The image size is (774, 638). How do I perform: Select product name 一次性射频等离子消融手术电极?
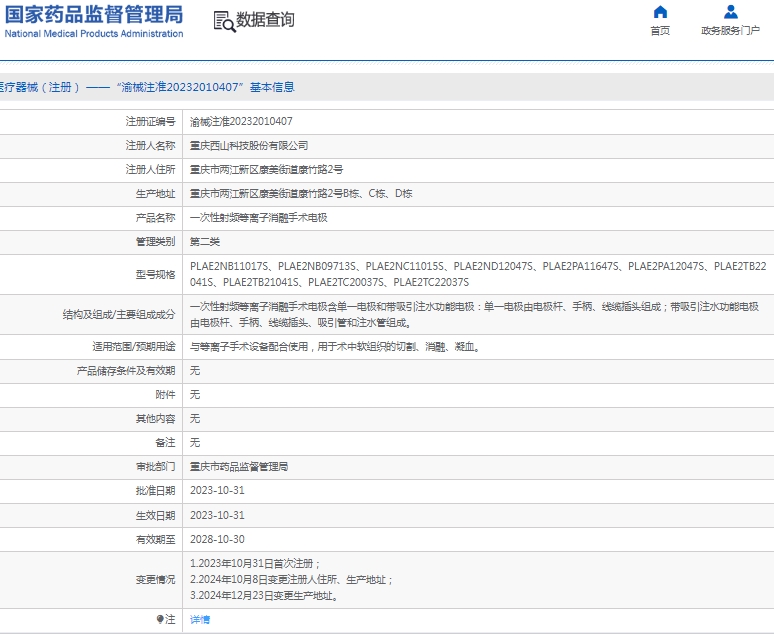[259, 218]
